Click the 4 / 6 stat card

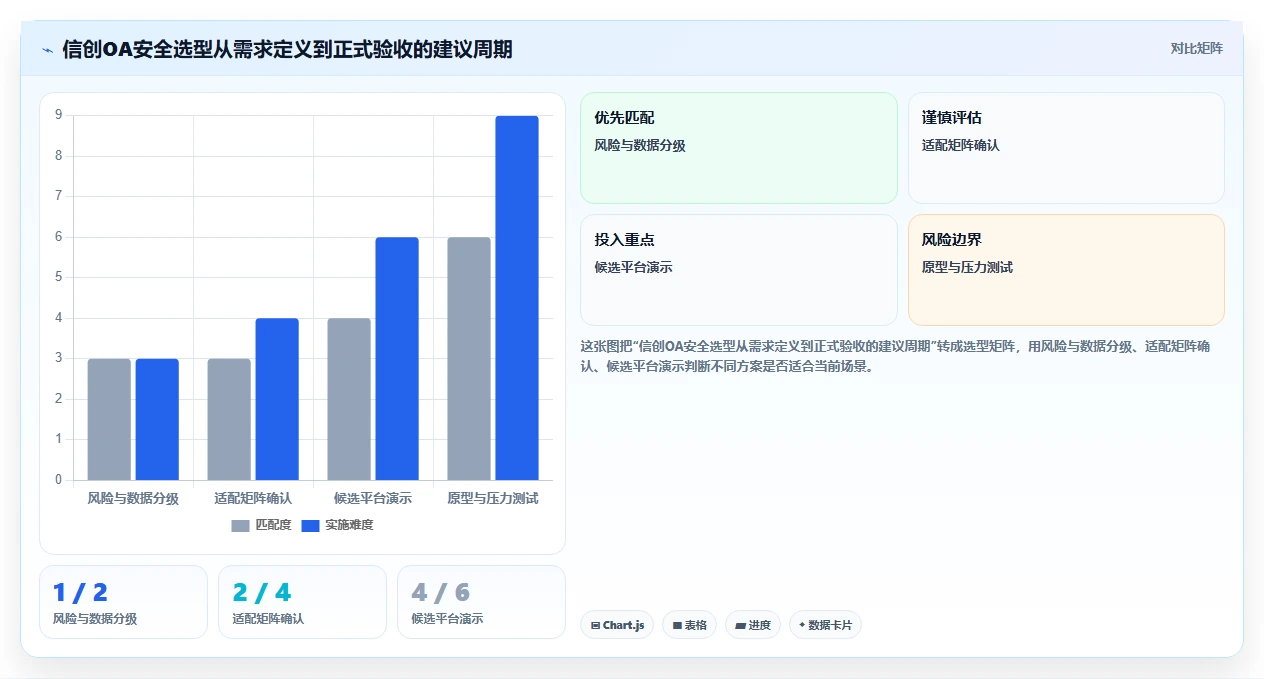(x=481, y=602)
